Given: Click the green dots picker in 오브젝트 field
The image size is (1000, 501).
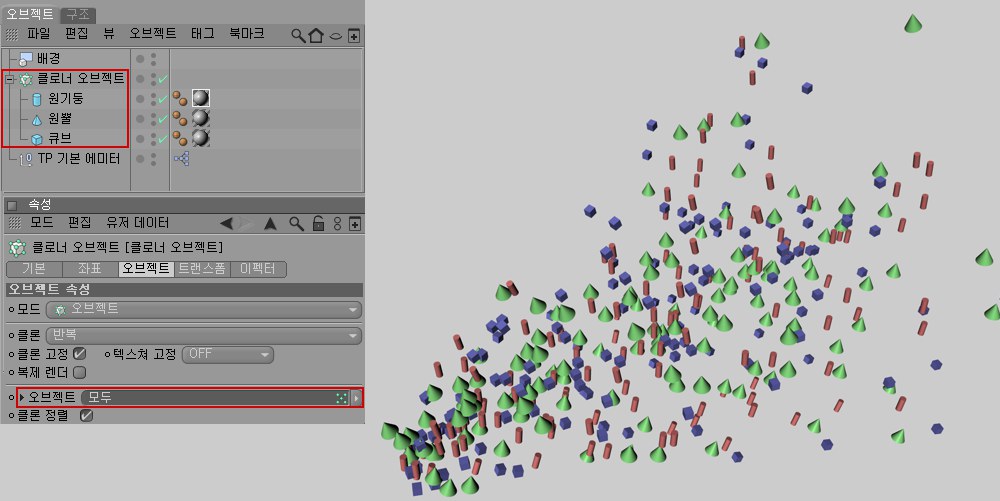Looking at the screenshot, I should click(x=342, y=398).
